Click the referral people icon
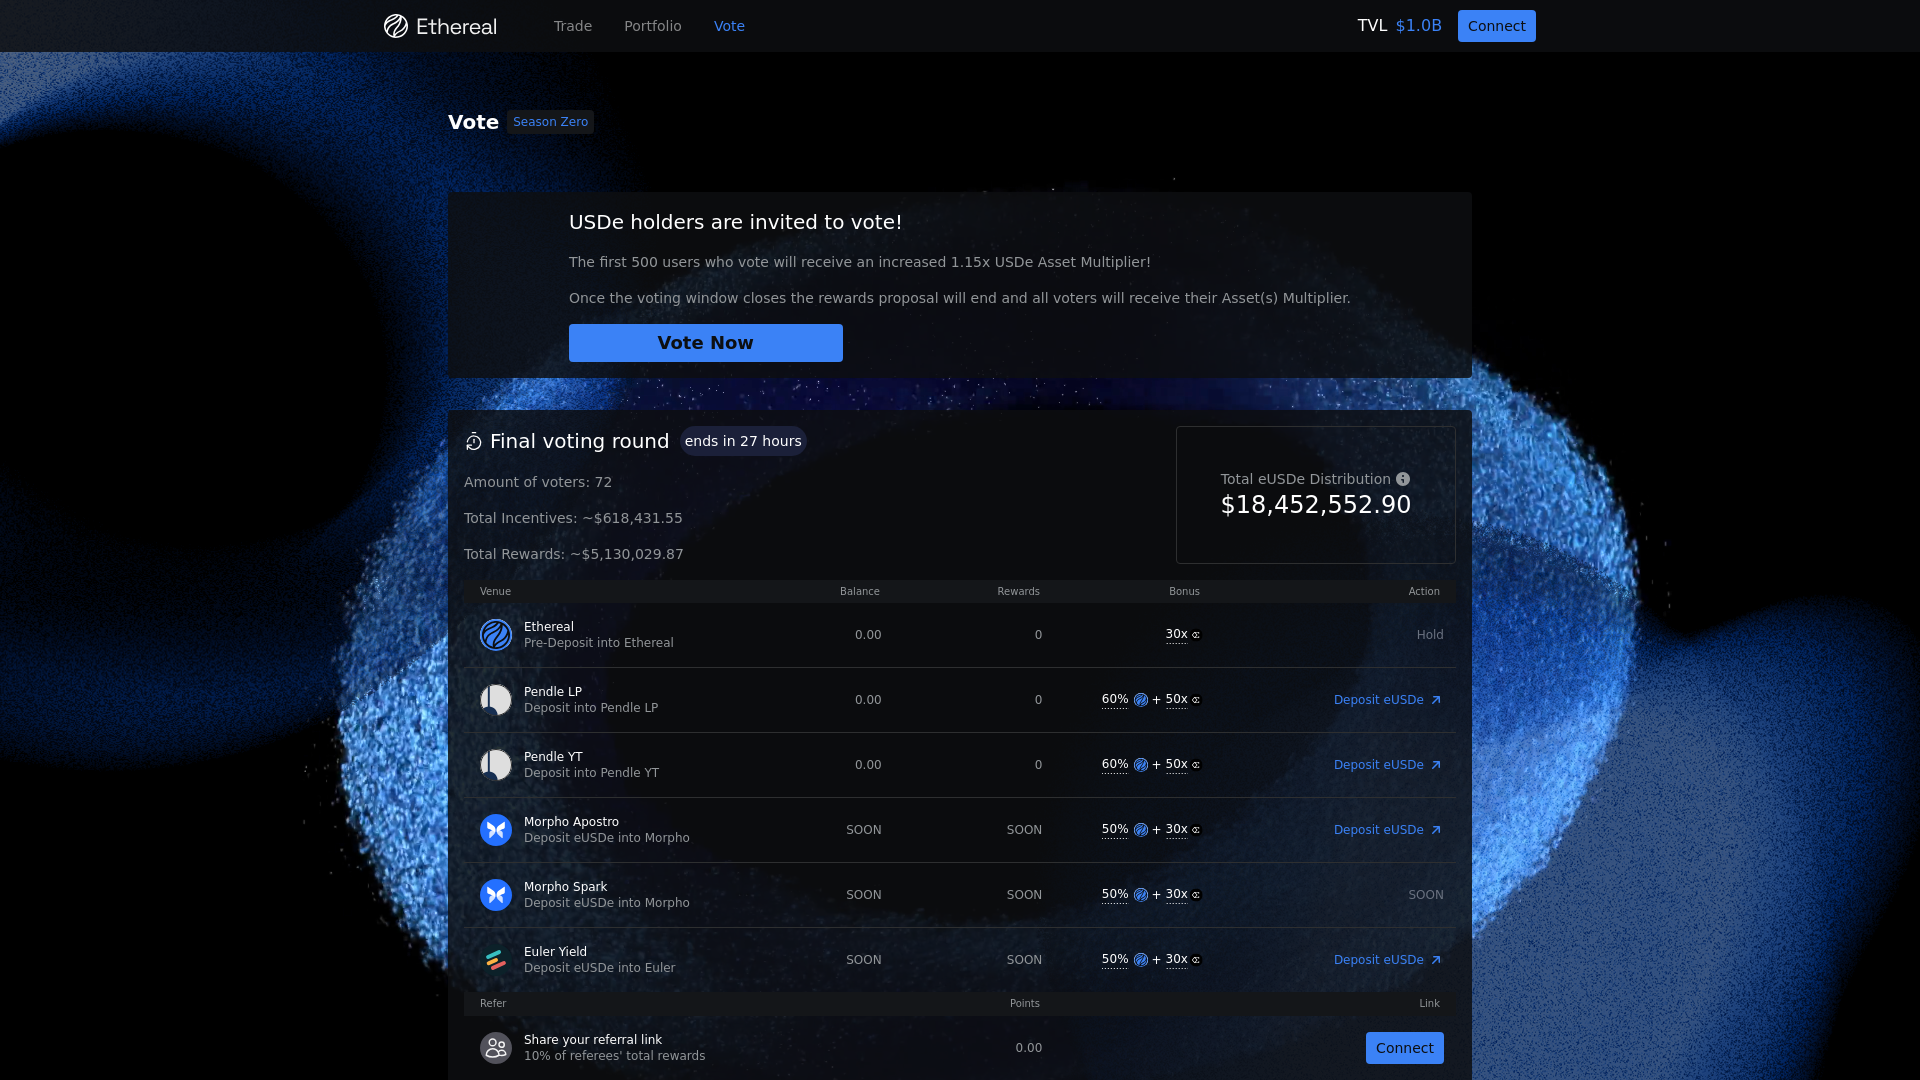The height and width of the screenshot is (1080, 1920). [496, 1048]
